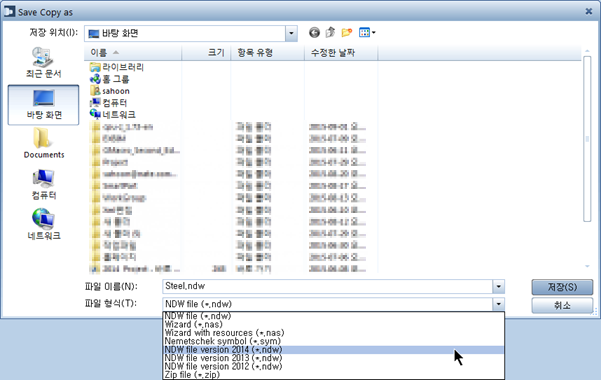
Task: Choose NDW file version 2014 option
Action: [x=333, y=350]
